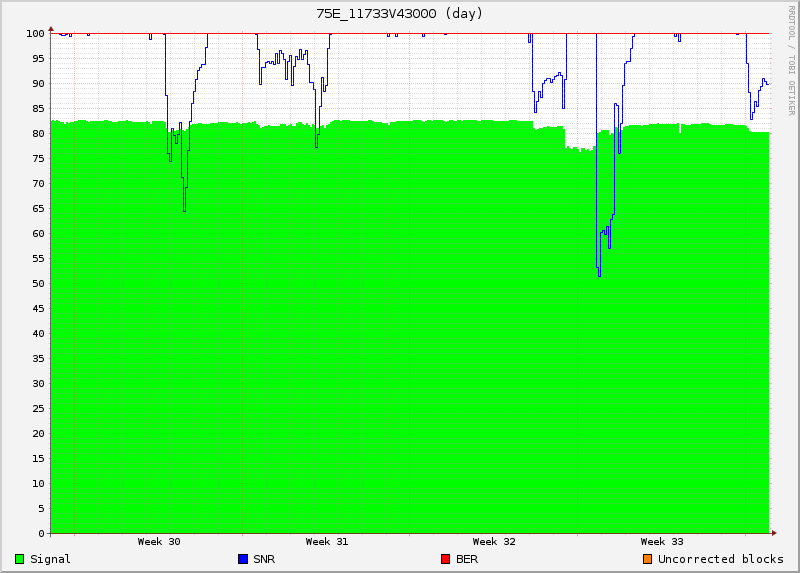
Task: Click the y-axis value 50
Action: [38, 284]
